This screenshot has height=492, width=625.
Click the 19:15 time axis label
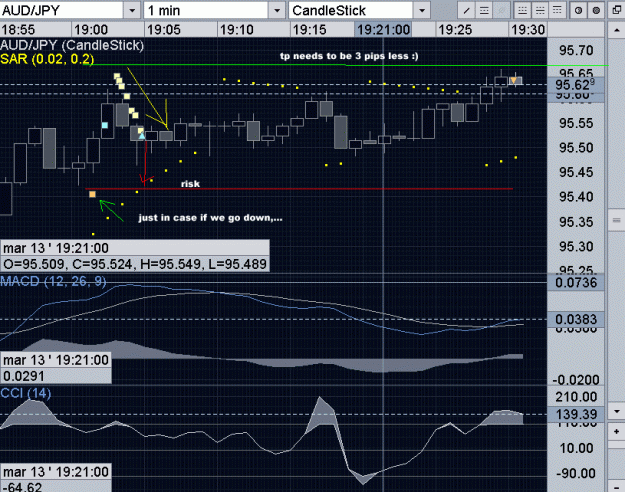[x=309, y=30]
